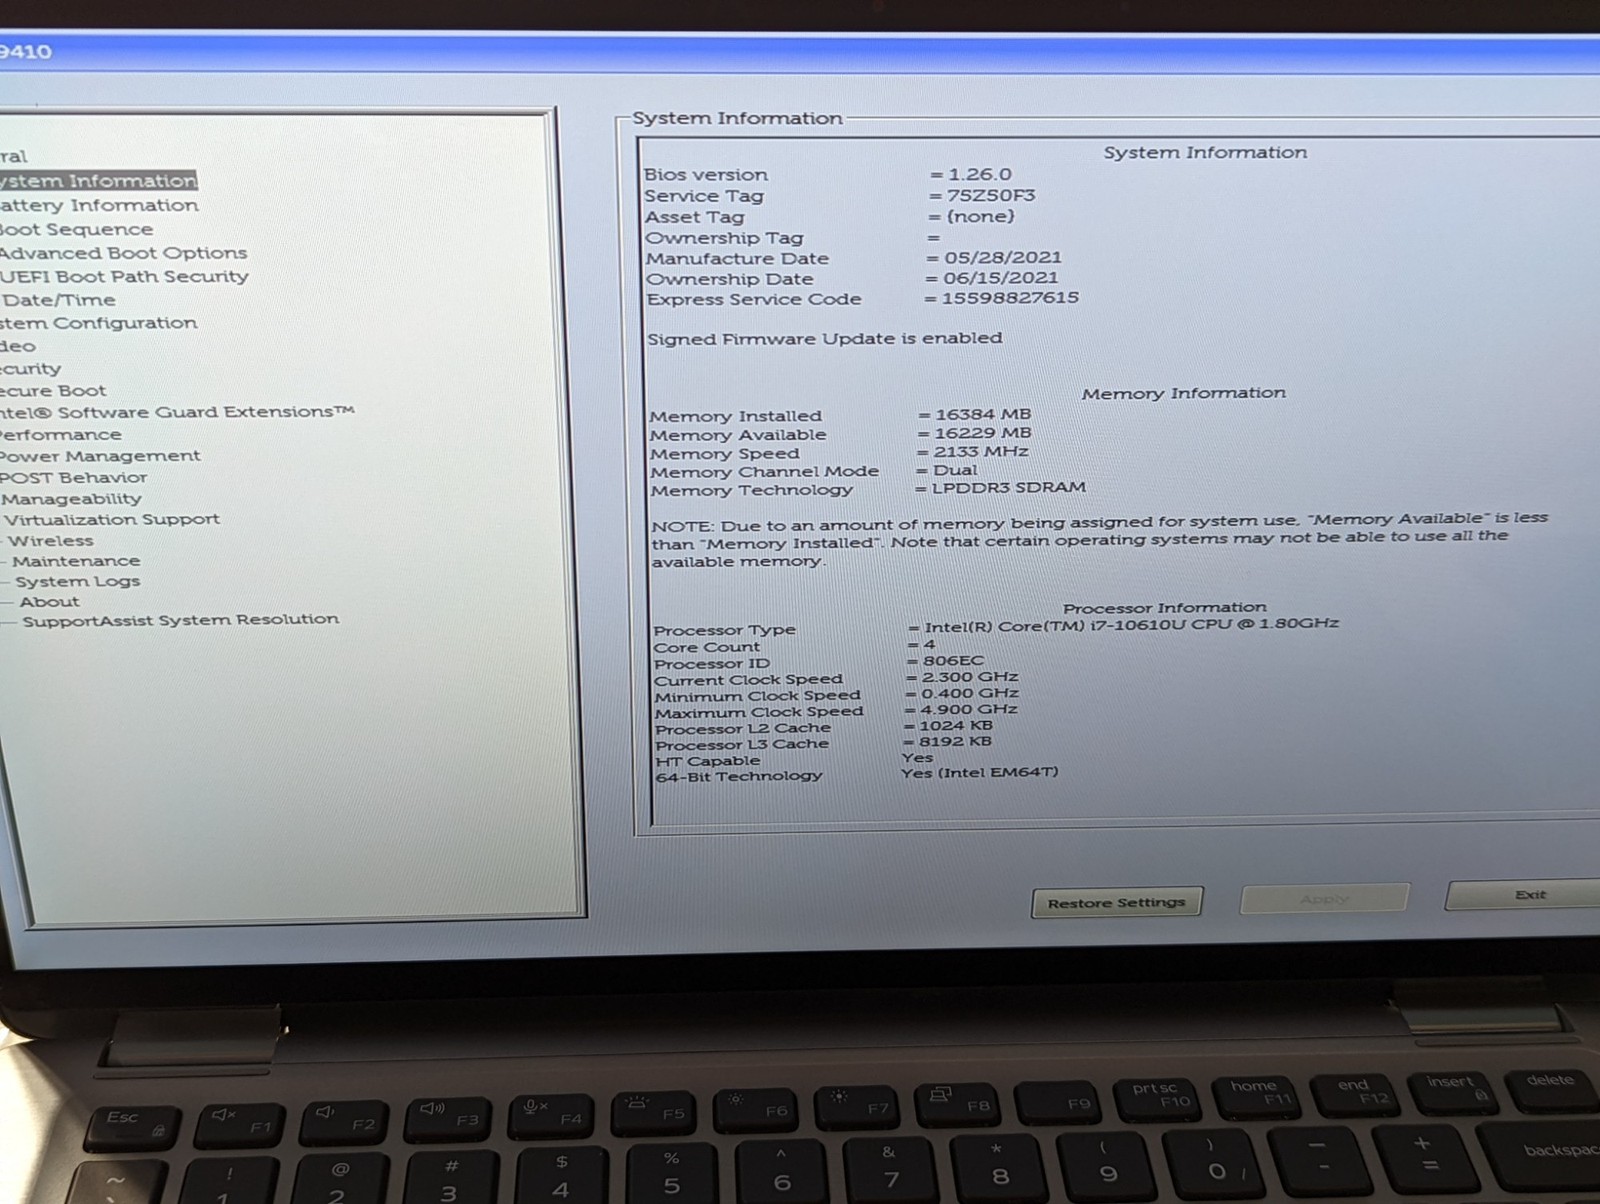Click Memory Technology value LPDDR3 SDRAM

tap(1007, 488)
